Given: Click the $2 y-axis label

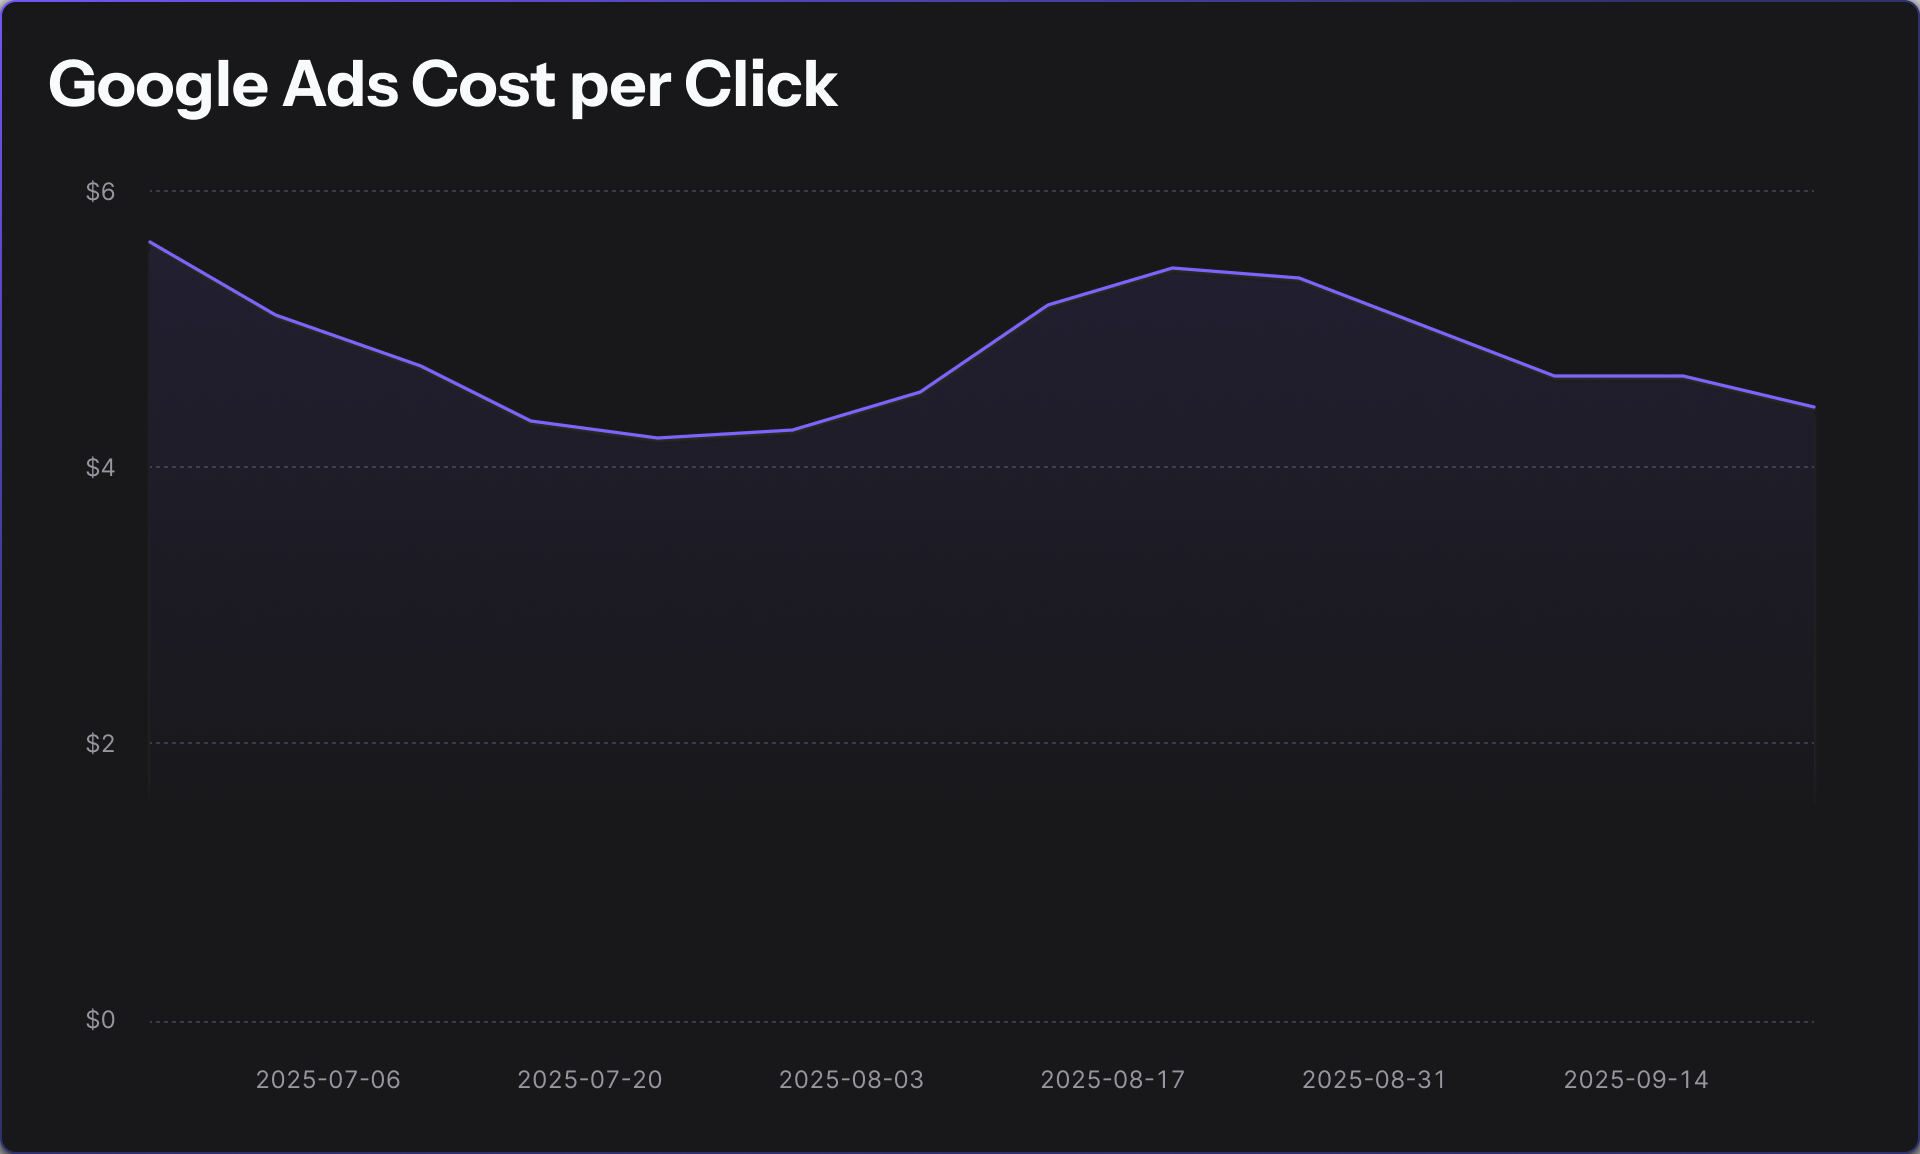Looking at the screenshot, I should [100, 743].
